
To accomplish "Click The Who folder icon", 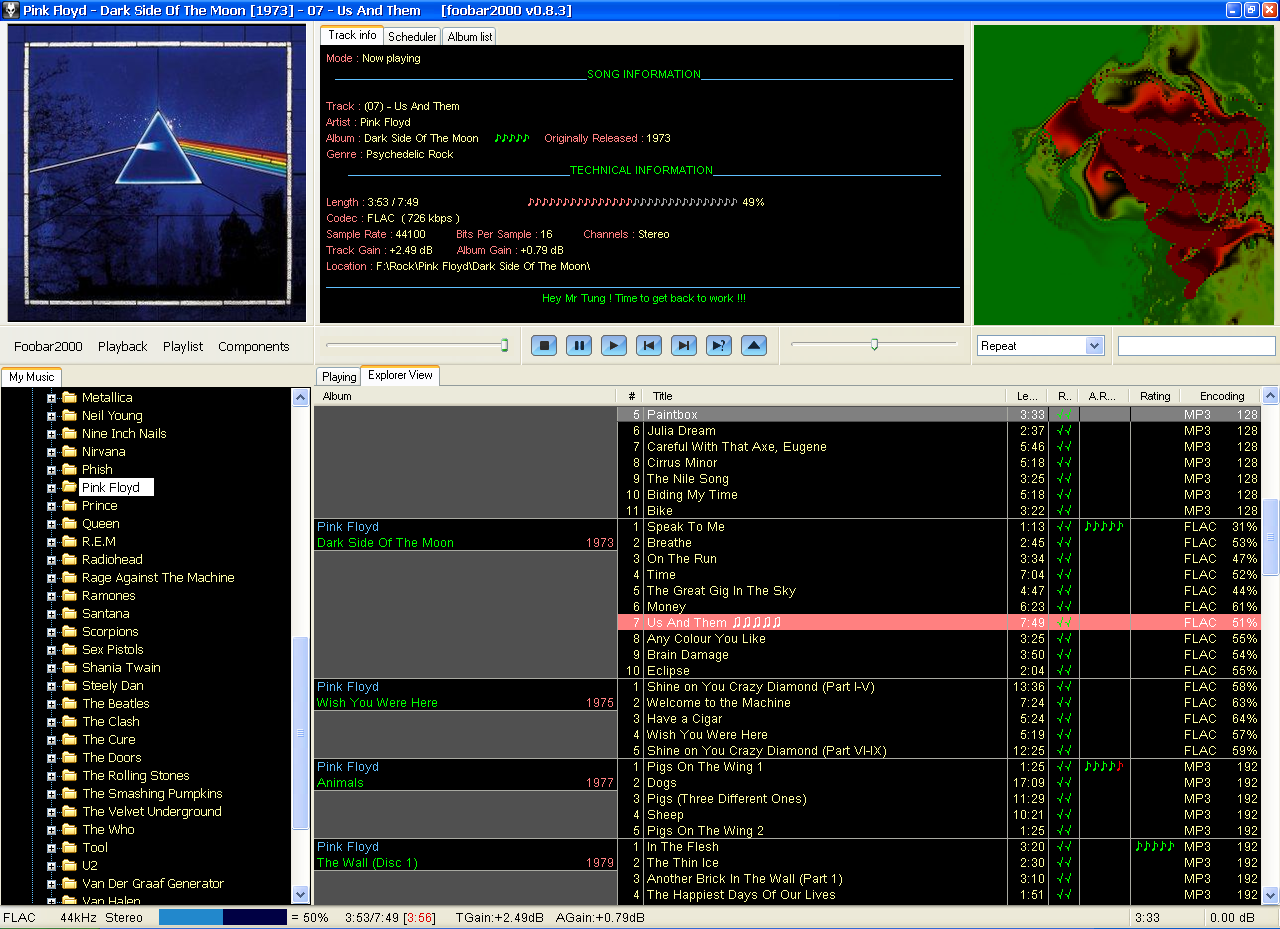I will pyautogui.click(x=69, y=829).
